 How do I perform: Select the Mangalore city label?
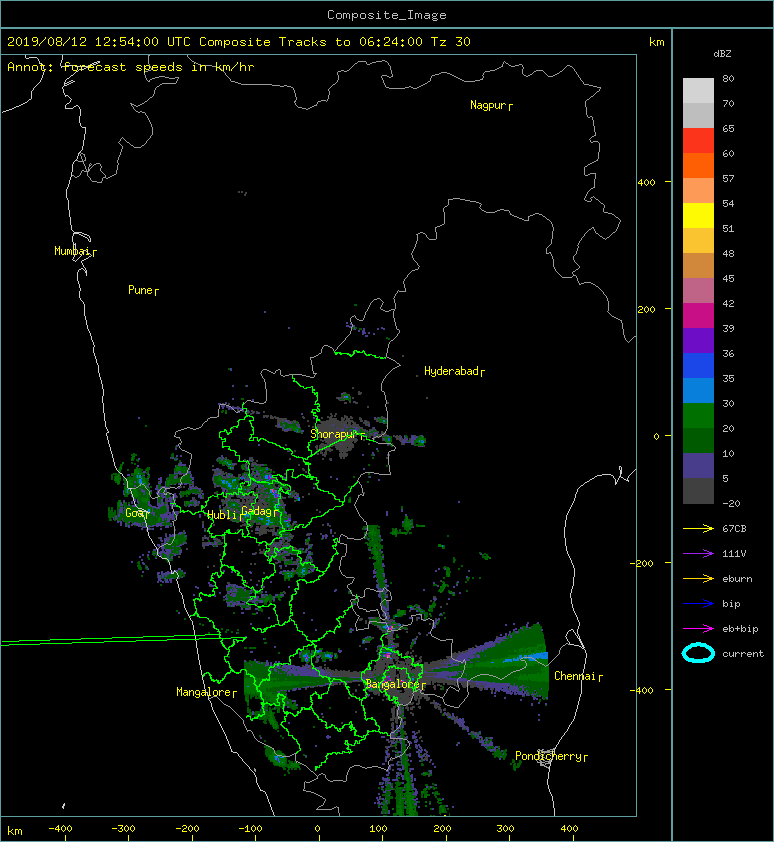tap(206, 692)
